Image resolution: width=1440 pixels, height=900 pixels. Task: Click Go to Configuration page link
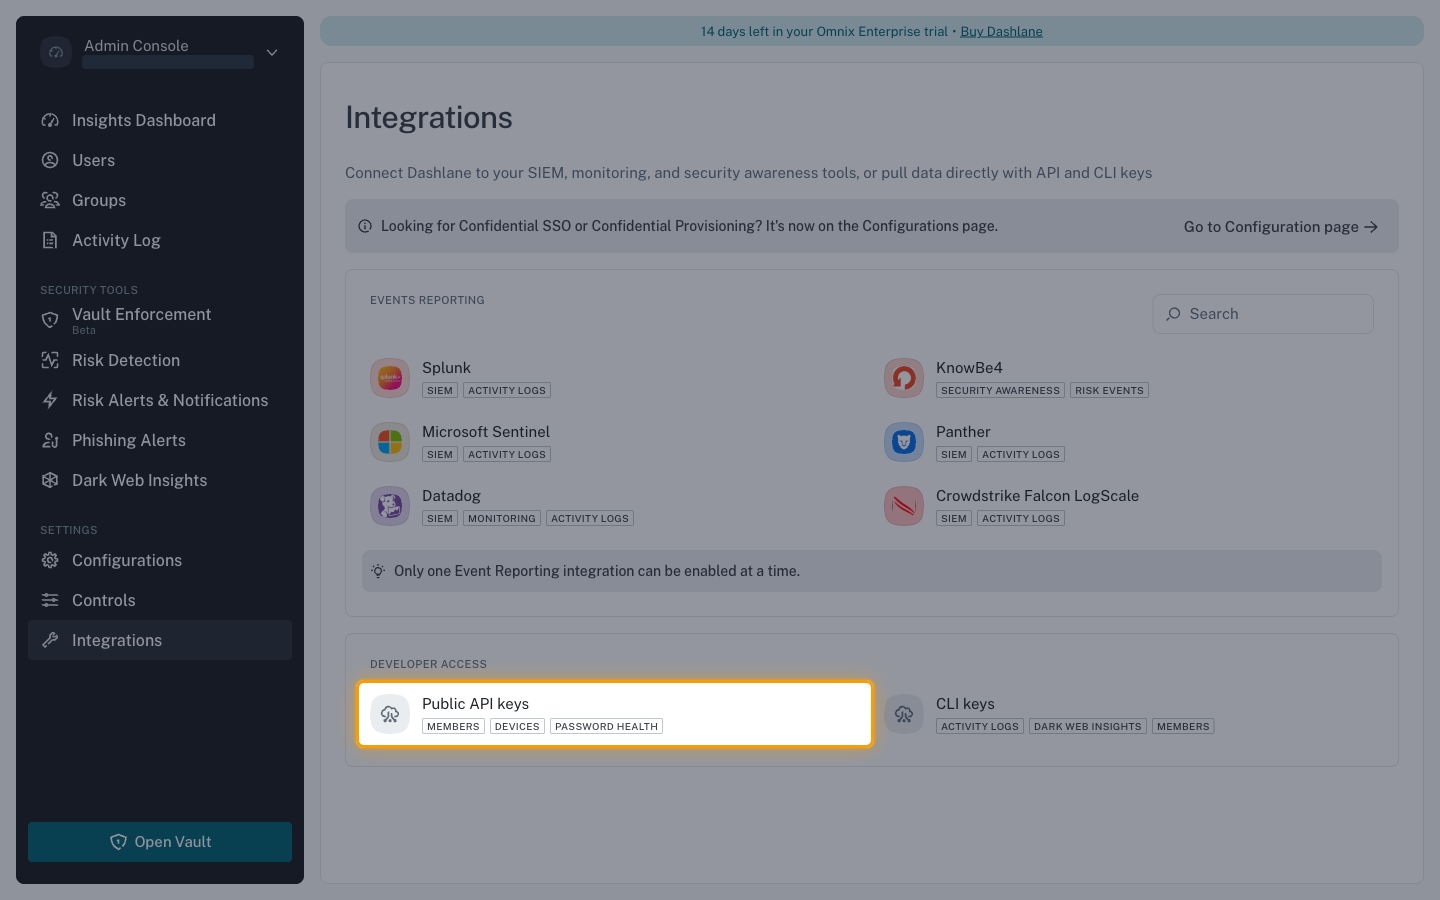[1281, 227]
